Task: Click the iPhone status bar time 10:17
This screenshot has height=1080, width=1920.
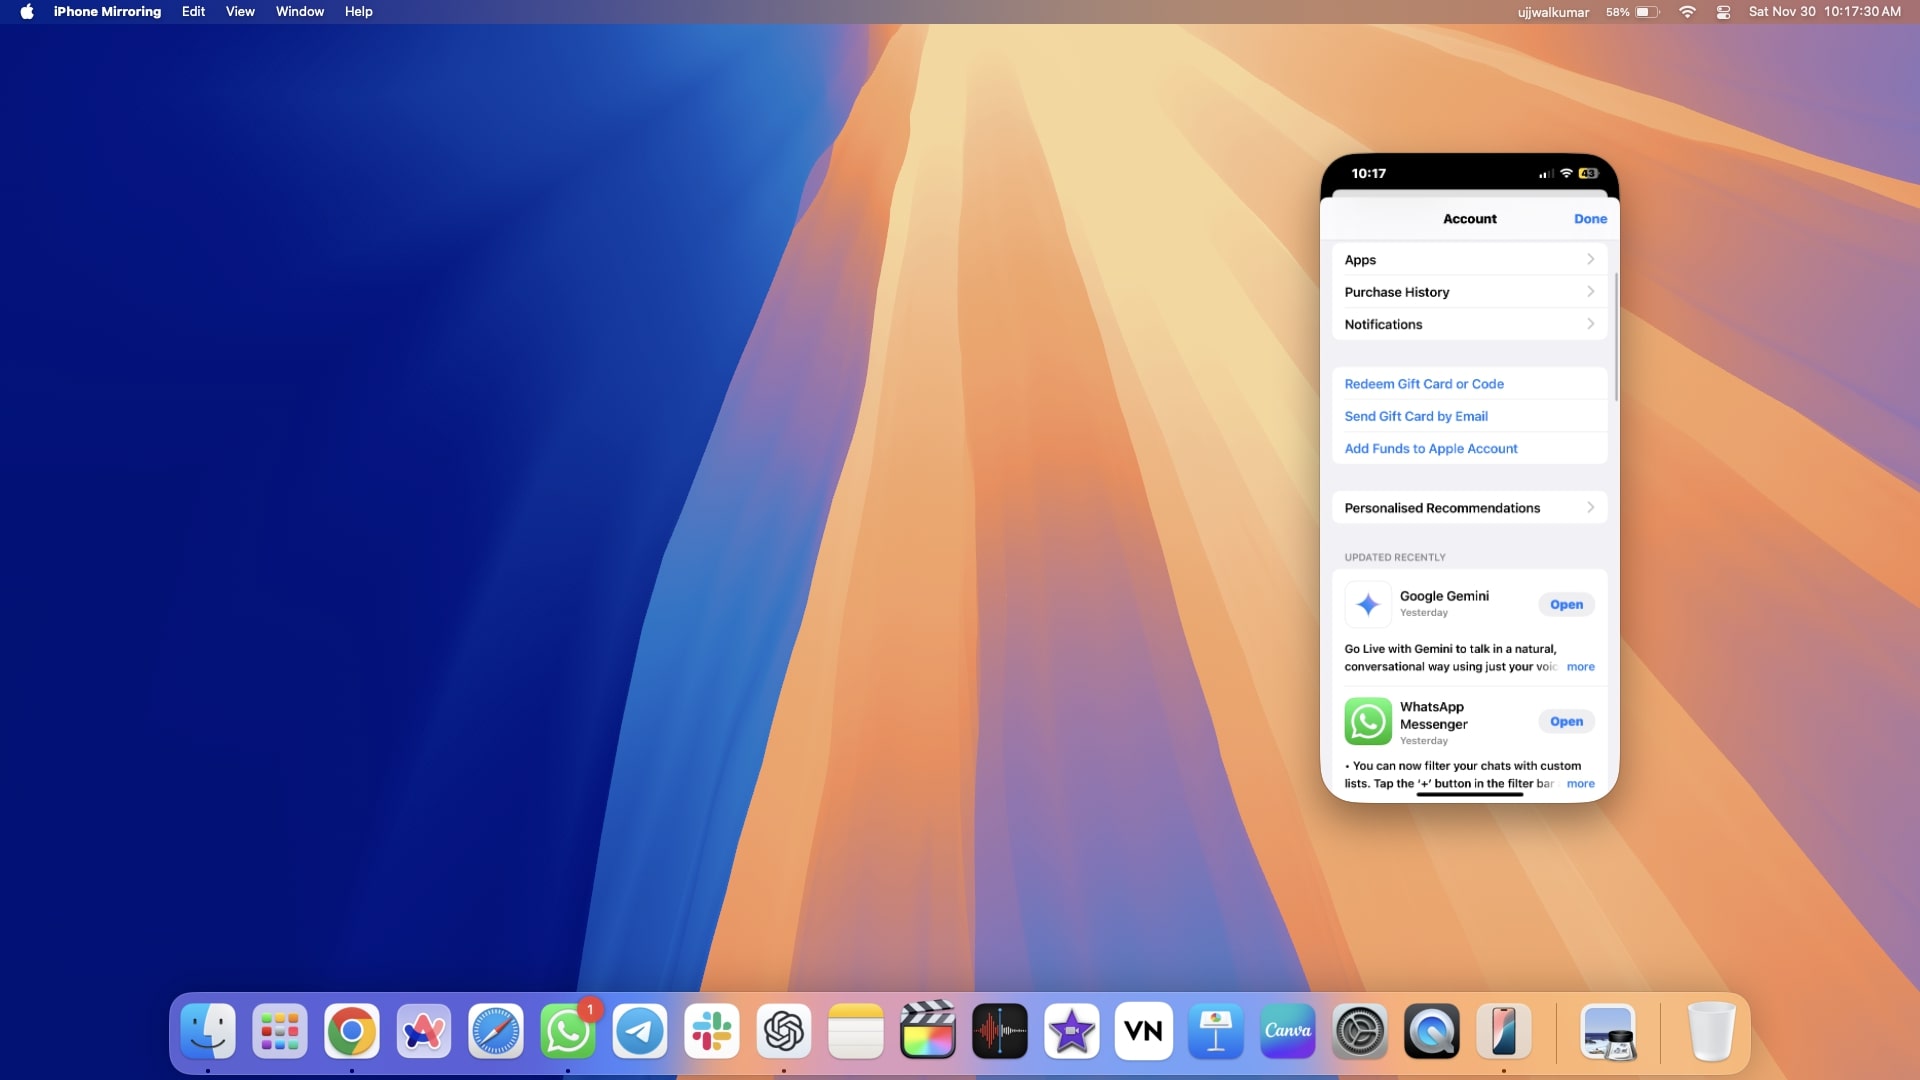Action: (x=1368, y=173)
